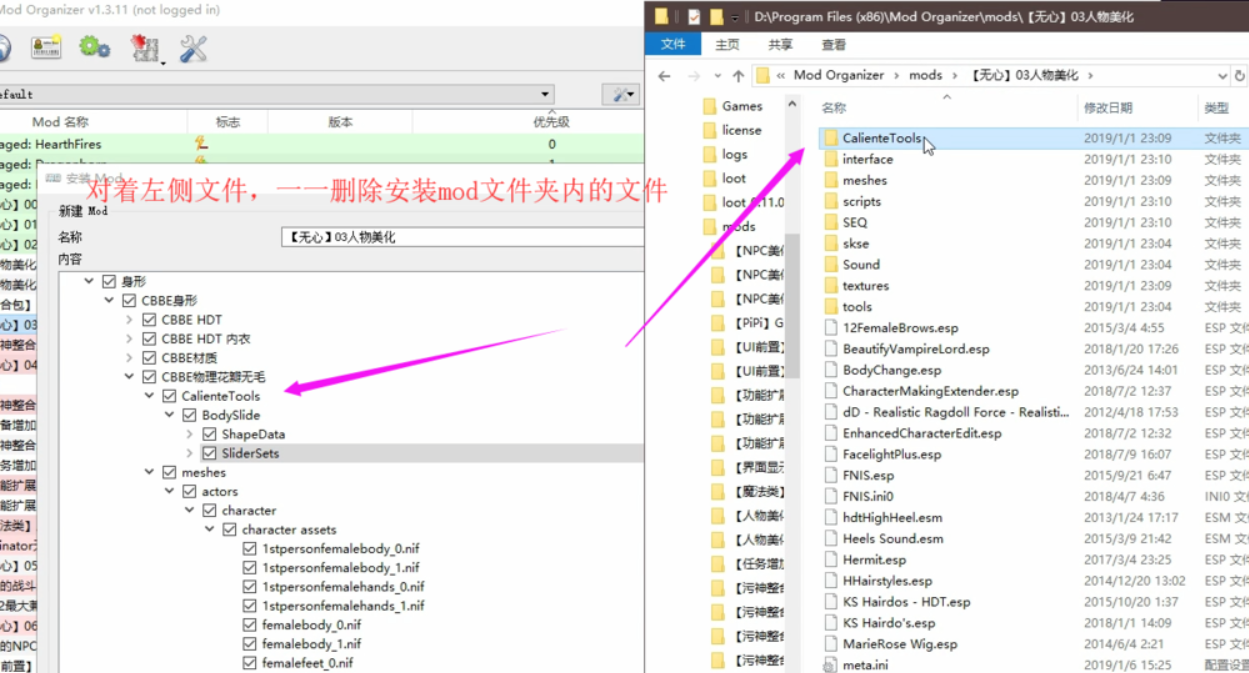Uncheck the CalienteTools checkbox in install tree
This screenshot has height=673, width=1249.
tap(169, 396)
